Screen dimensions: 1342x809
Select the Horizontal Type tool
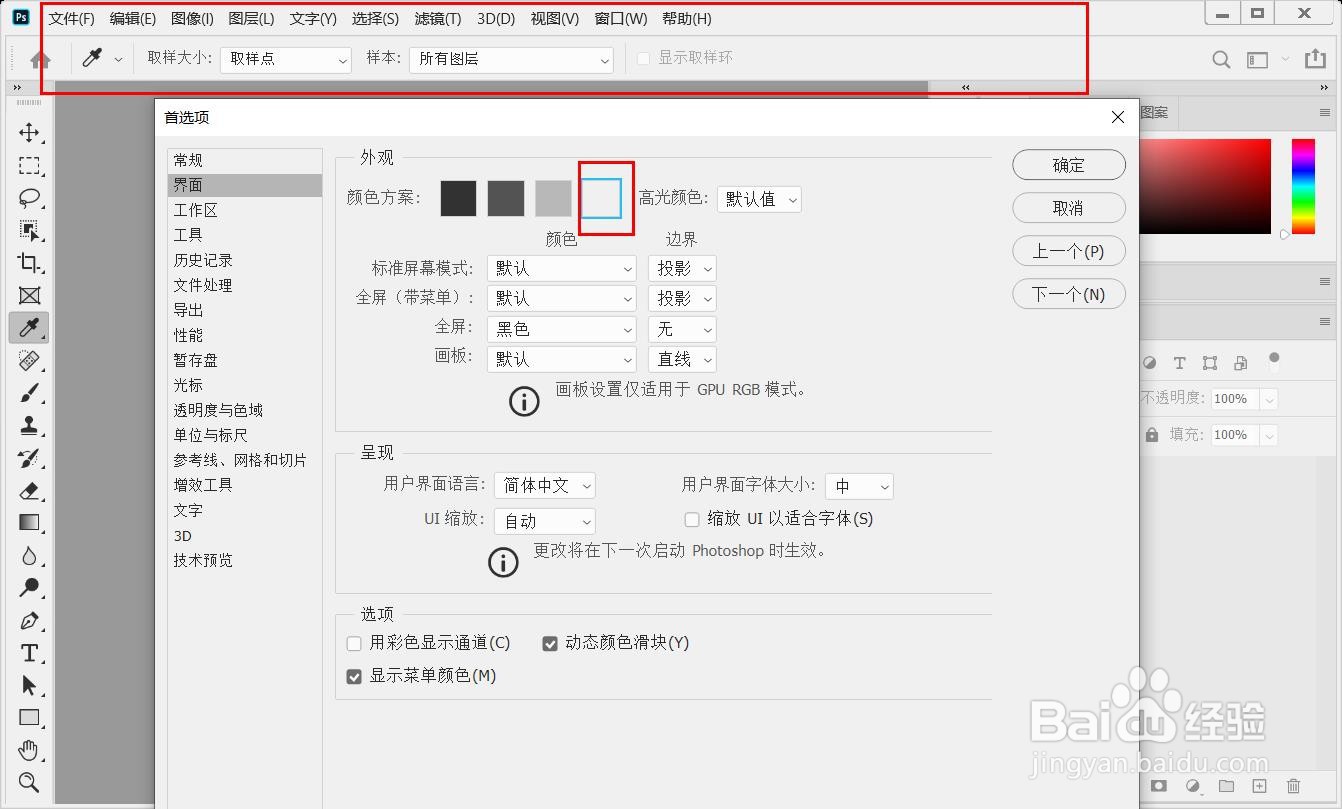coord(30,653)
